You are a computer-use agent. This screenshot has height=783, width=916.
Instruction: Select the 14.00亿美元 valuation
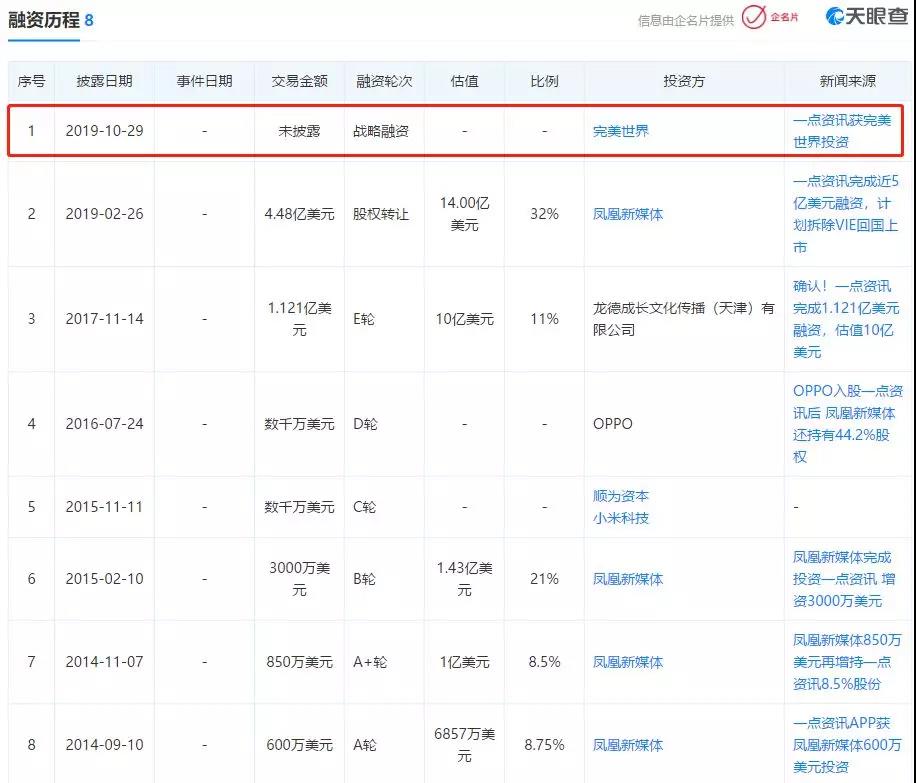pyautogui.click(x=464, y=214)
